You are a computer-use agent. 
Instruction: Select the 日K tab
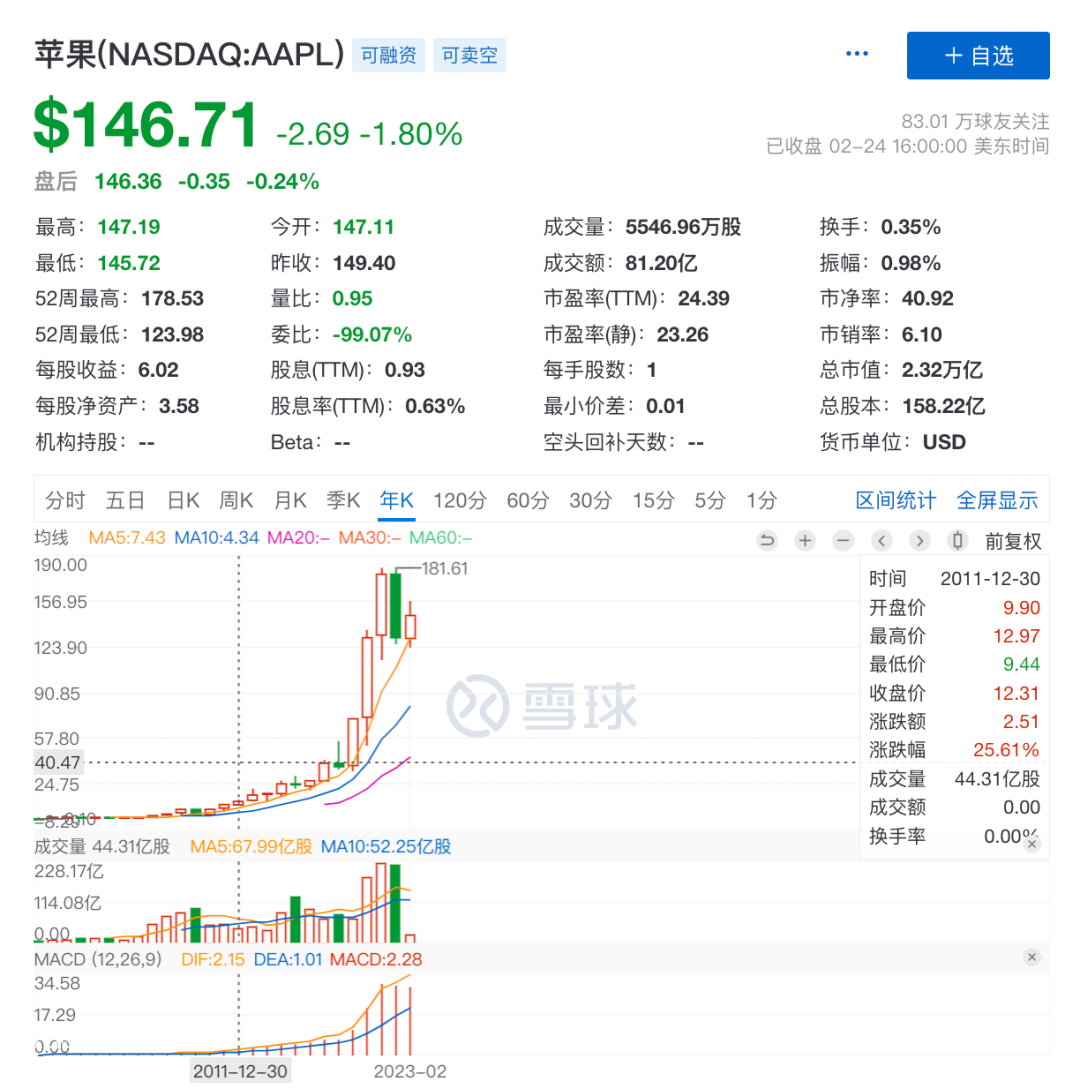[183, 500]
